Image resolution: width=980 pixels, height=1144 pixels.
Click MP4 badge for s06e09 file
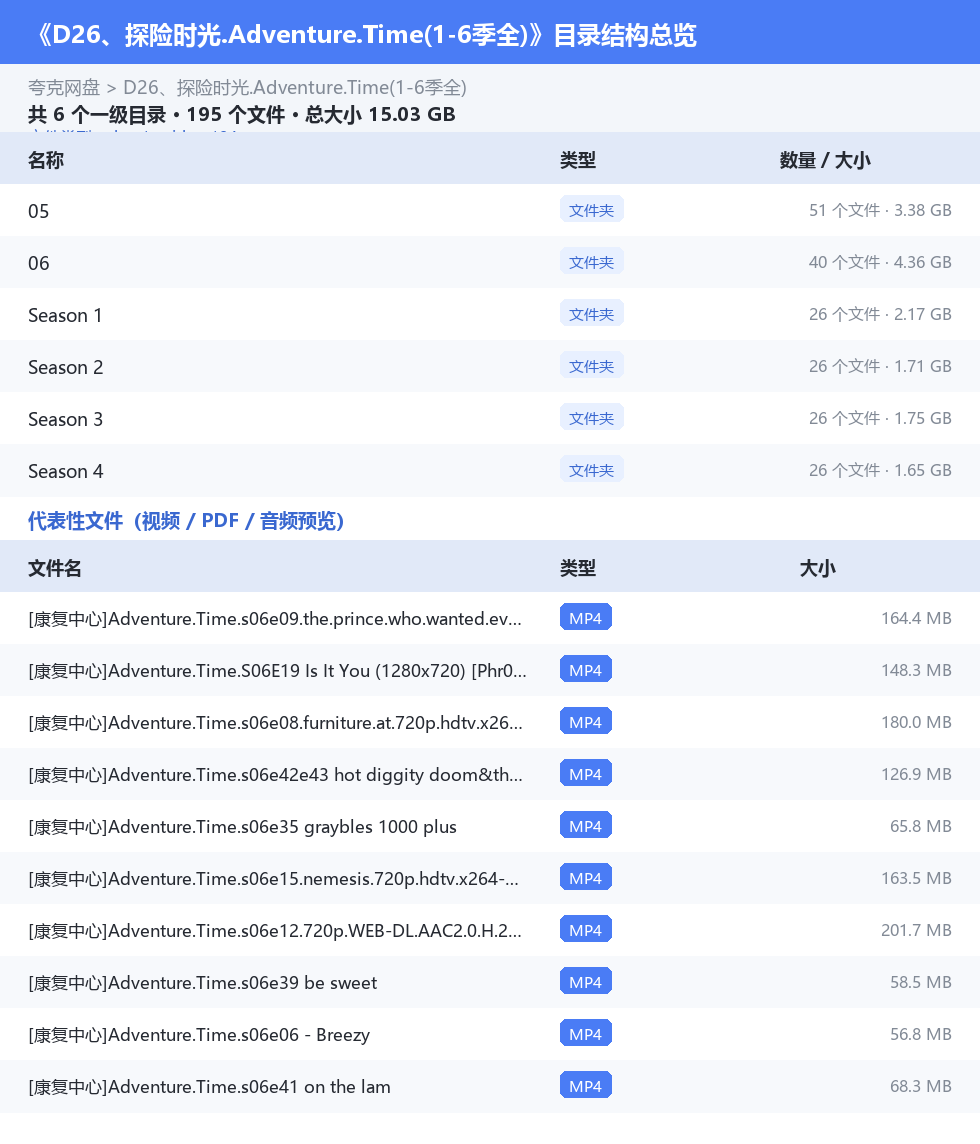pyautogui.click(x=585, y=618)
